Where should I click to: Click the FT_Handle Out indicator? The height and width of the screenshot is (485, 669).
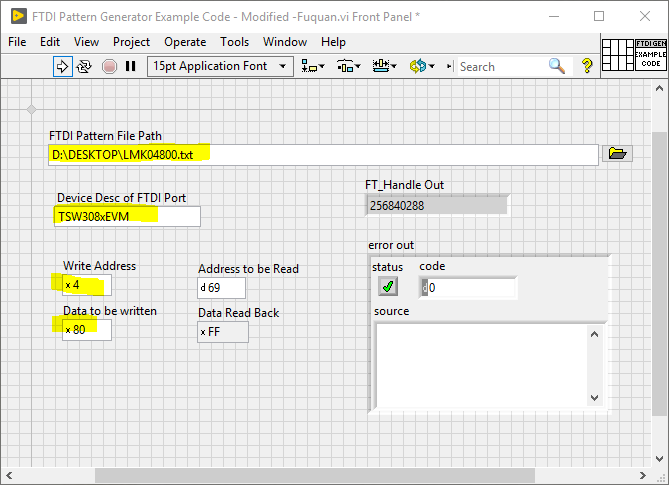point(437,206)
